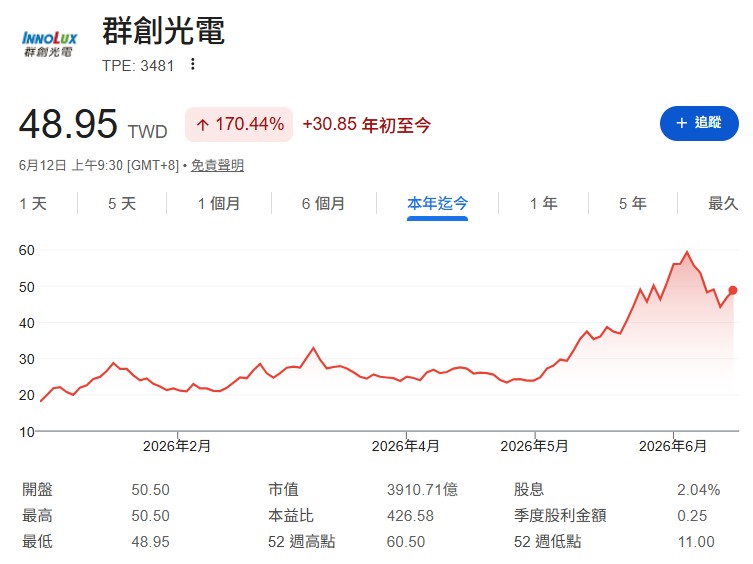This screenshot has height=564, width=753.
Task: Click the 2026年6月 axis label
Action: coord(672,446)
